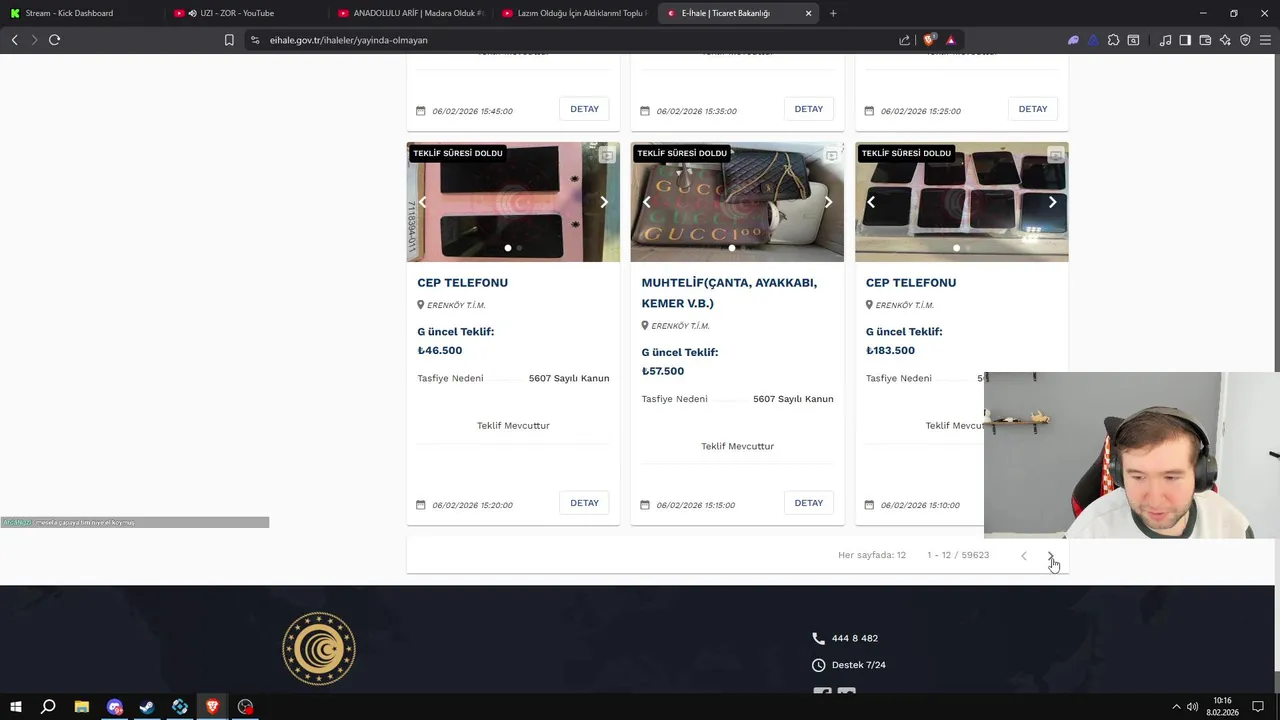Viewport: 1280px width, 720px height.
Task: Open DETAY for the Gucci bag listing
Action: pos(808,503)
